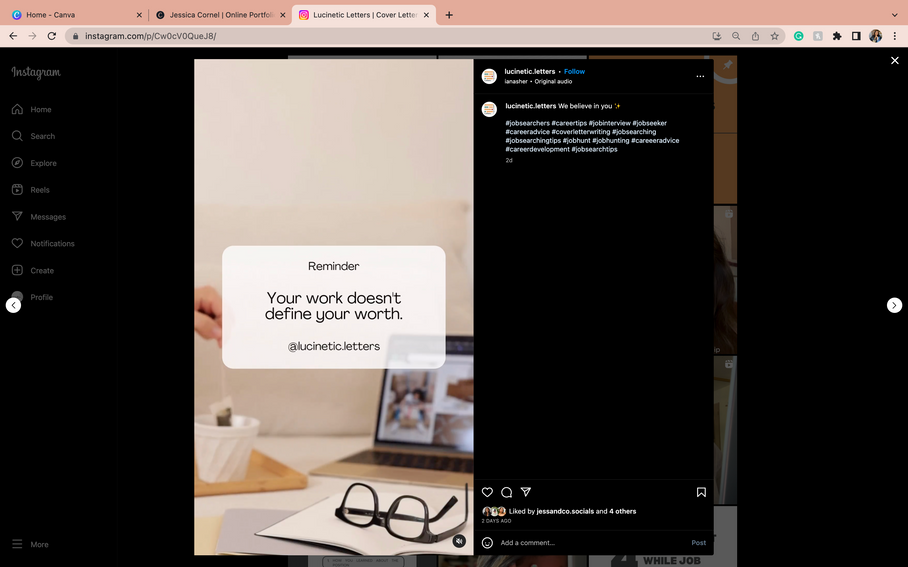Screen dimensions: 908x567
Task: Close the Home - Canva tab
Action: [x=139, y=15]
